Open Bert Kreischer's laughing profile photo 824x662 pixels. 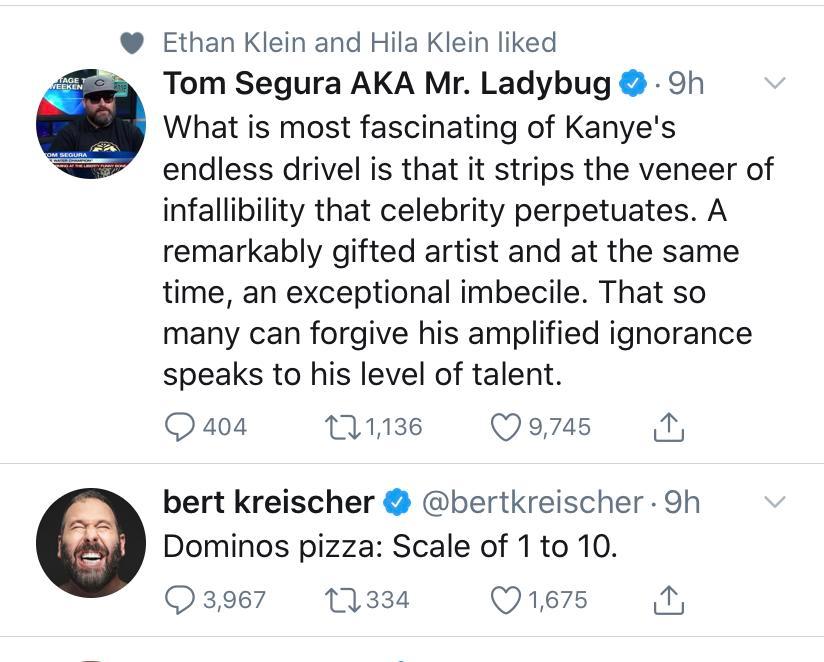point(91,542)
